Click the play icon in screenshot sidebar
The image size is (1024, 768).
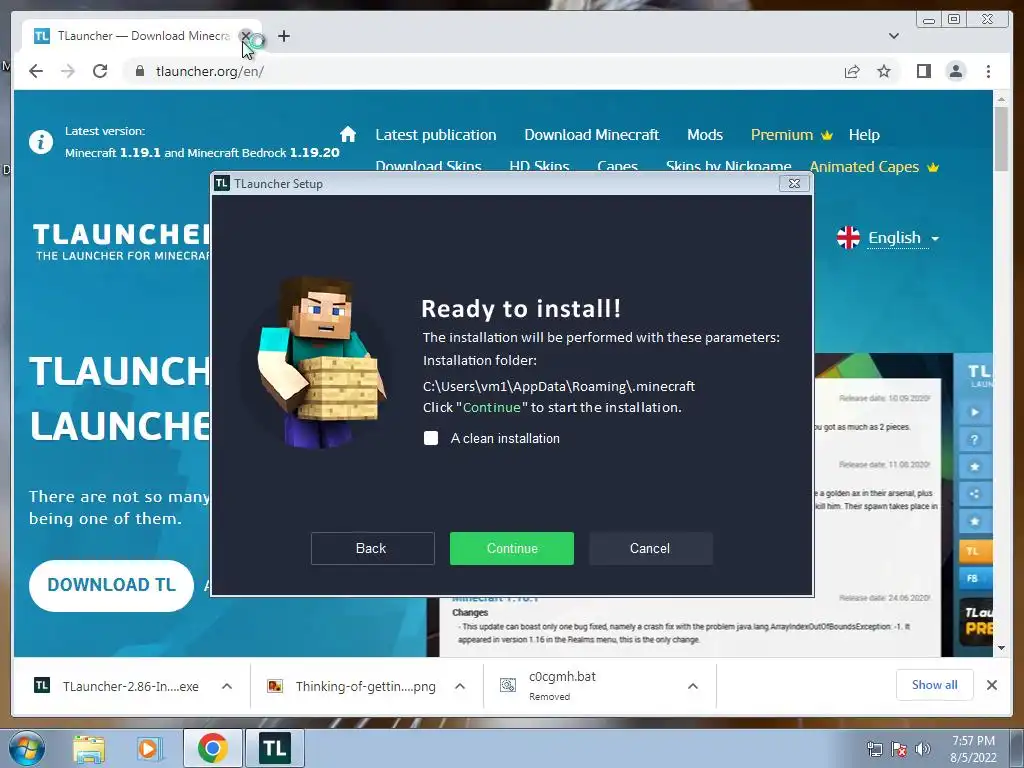click(974, 412)
